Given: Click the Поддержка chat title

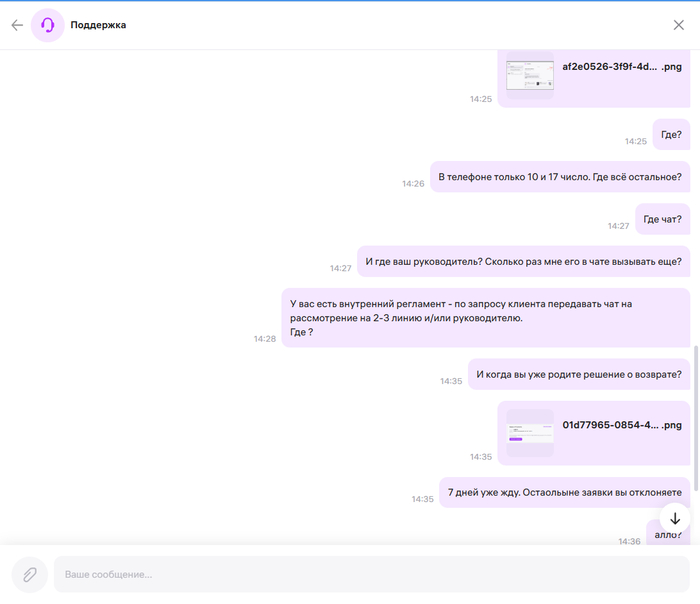Looking at the screenshot, I should [x=98, y=25].
